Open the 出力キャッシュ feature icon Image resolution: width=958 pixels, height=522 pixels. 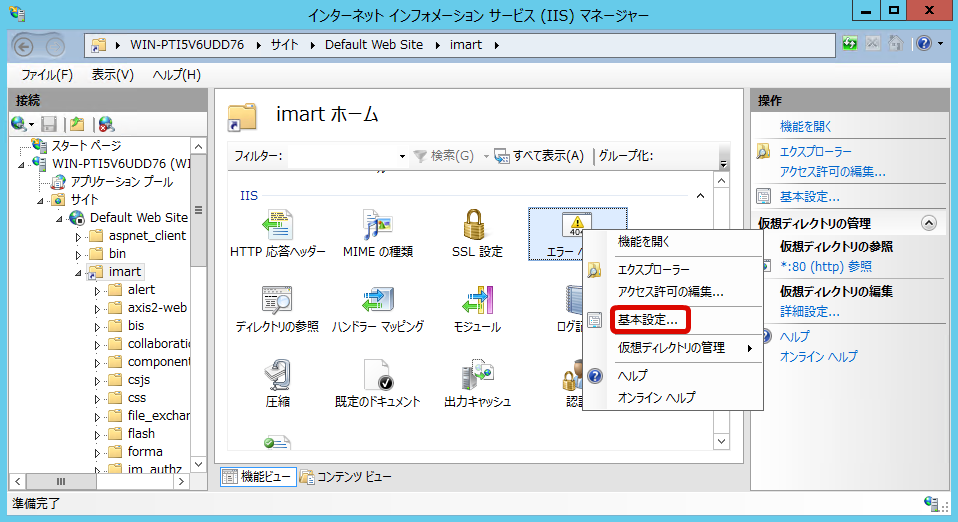tap(477, 384)
